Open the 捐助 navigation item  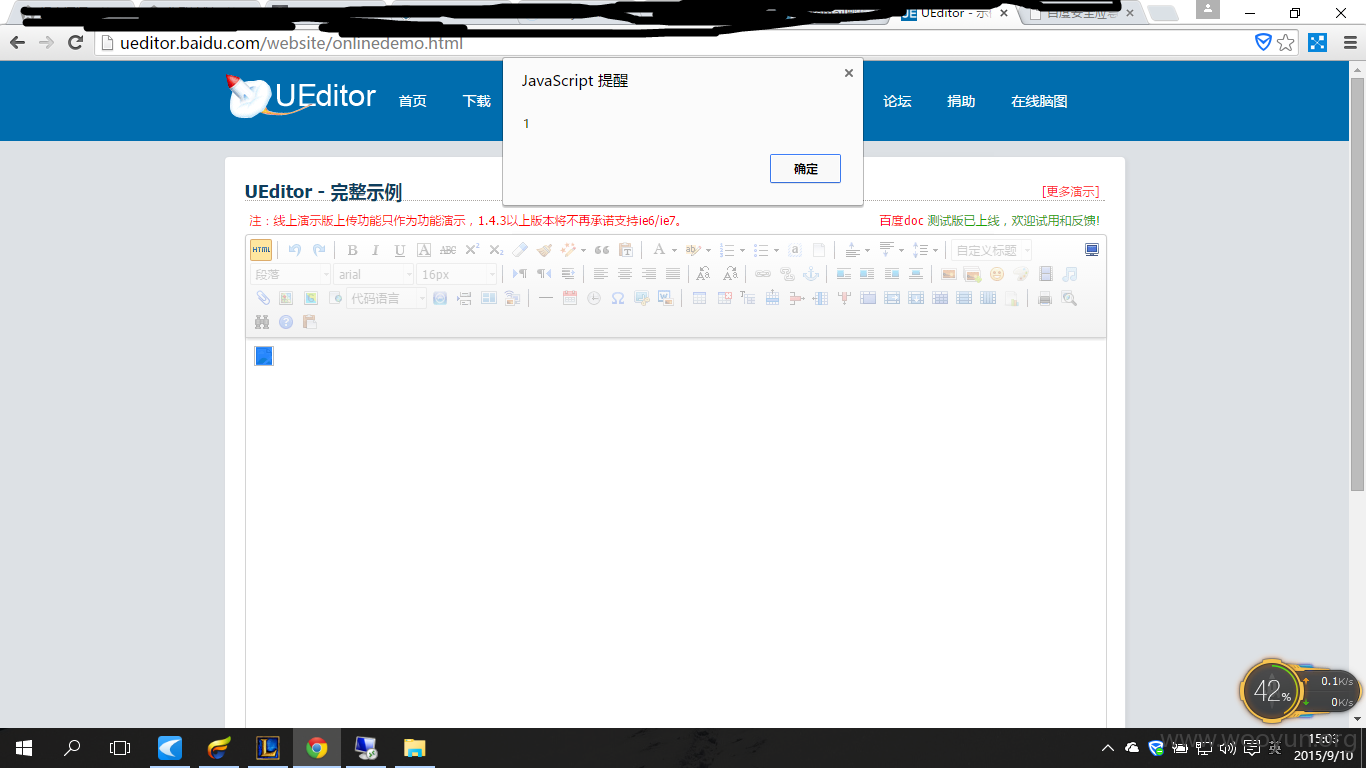(961, 101)
